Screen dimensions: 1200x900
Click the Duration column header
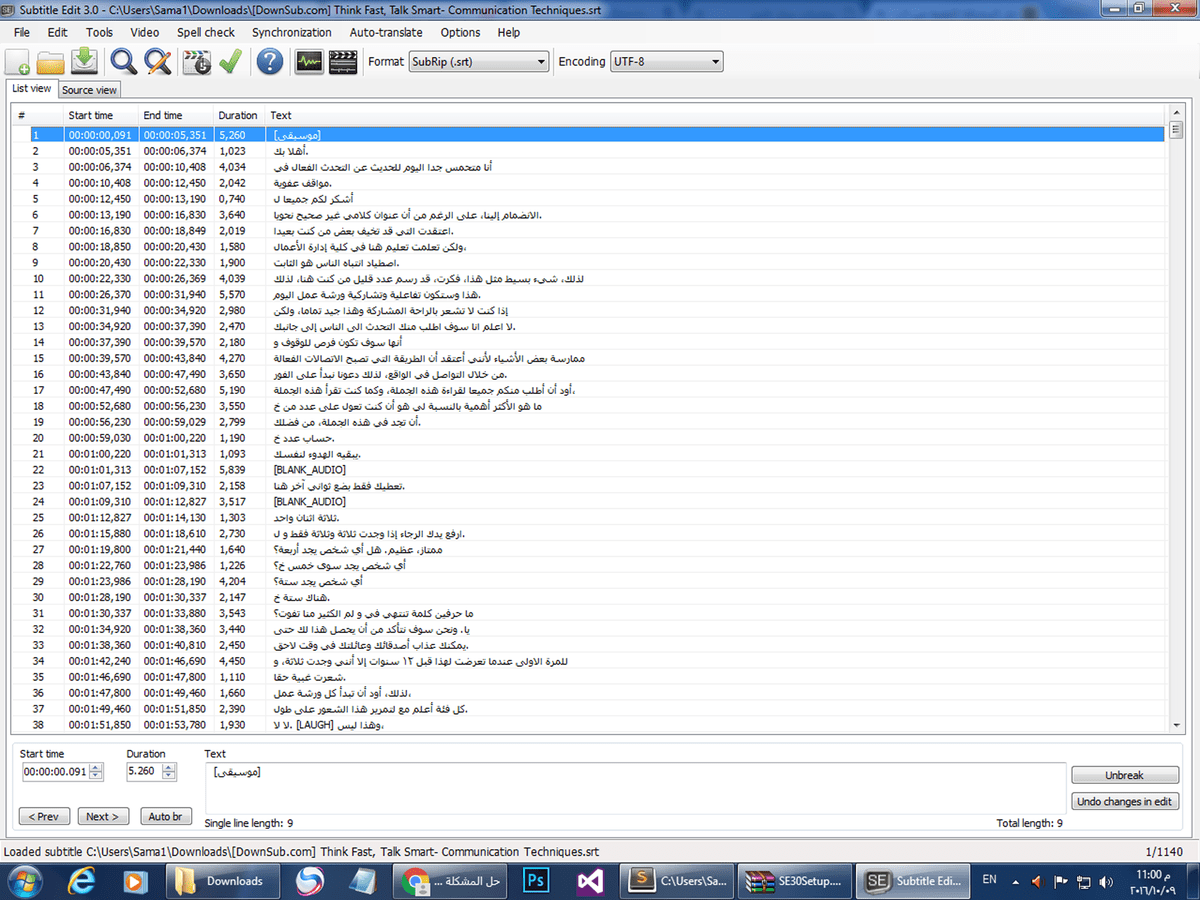pos(239,115)
